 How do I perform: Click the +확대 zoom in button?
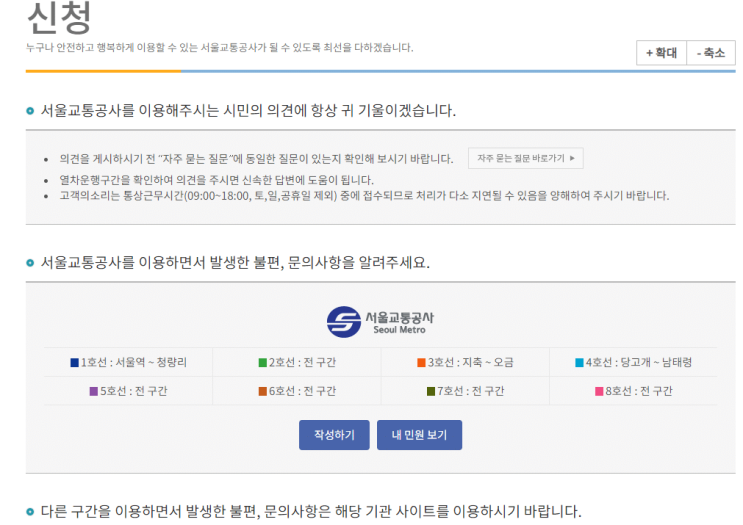pos(661,53)
